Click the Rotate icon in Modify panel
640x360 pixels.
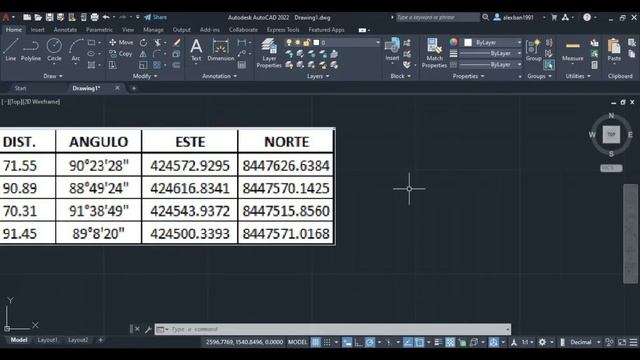point(143,42)
